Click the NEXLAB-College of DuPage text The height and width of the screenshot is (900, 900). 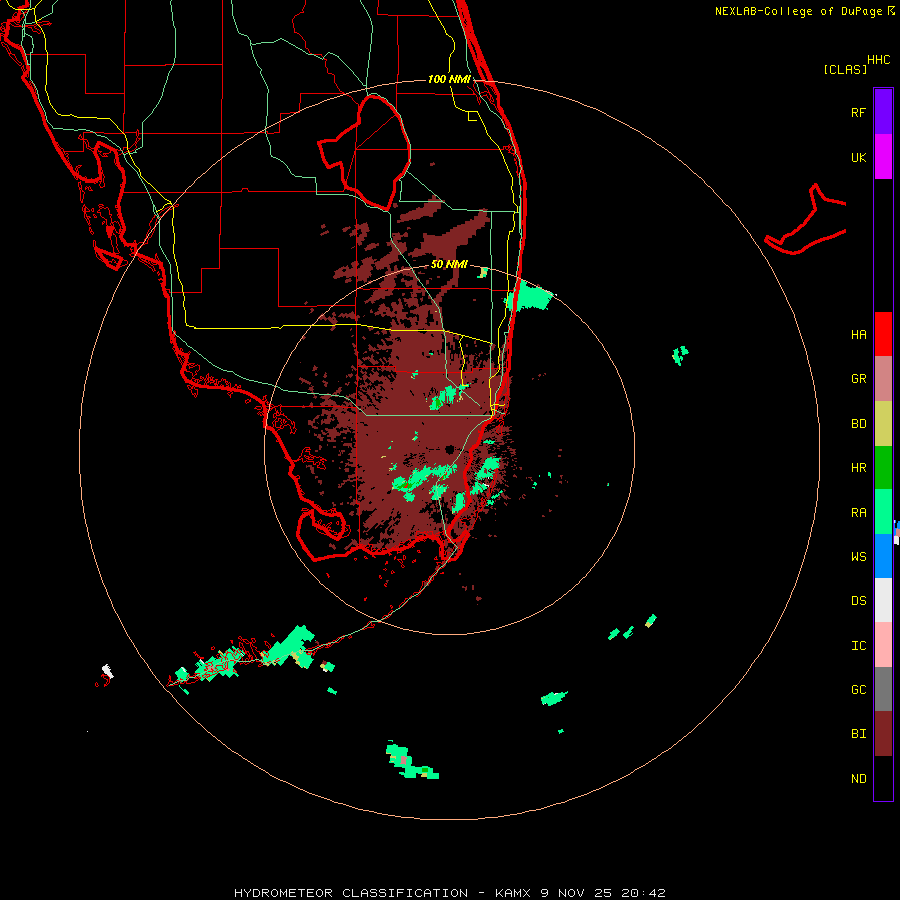(798, 11)
